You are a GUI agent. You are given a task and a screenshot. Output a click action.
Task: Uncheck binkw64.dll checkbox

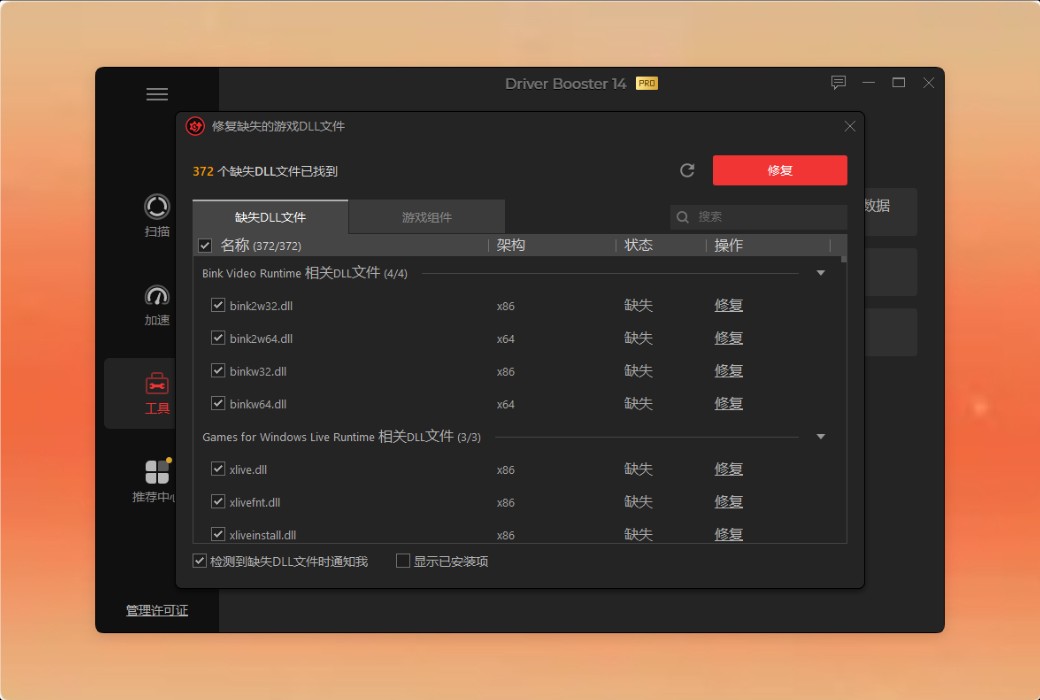tap(218, 403)
